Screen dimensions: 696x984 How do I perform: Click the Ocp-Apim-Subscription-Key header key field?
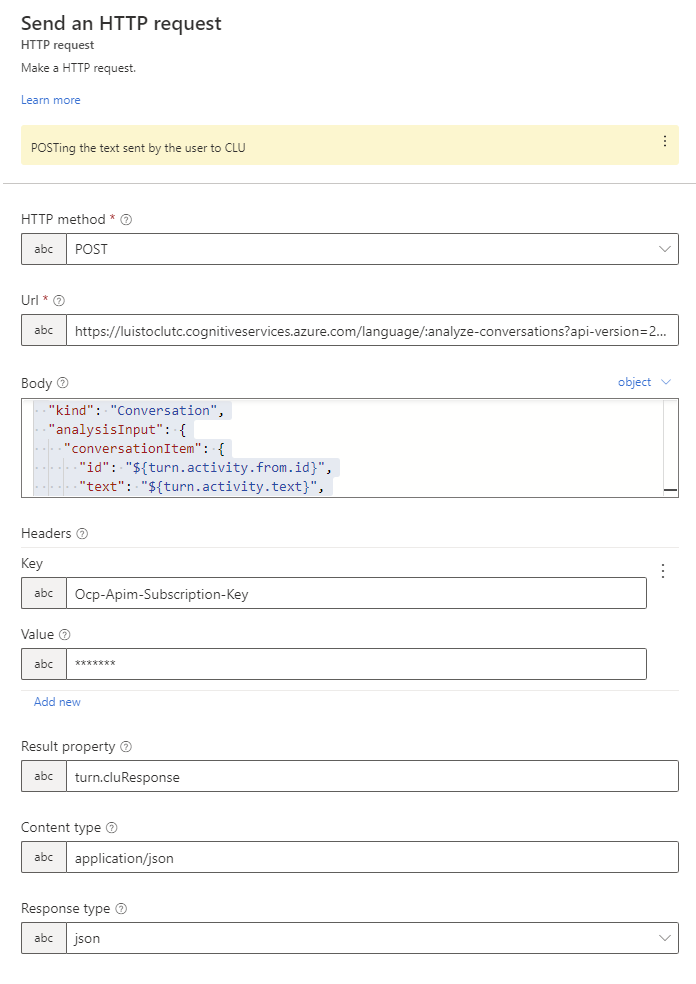tap(356, 593)
